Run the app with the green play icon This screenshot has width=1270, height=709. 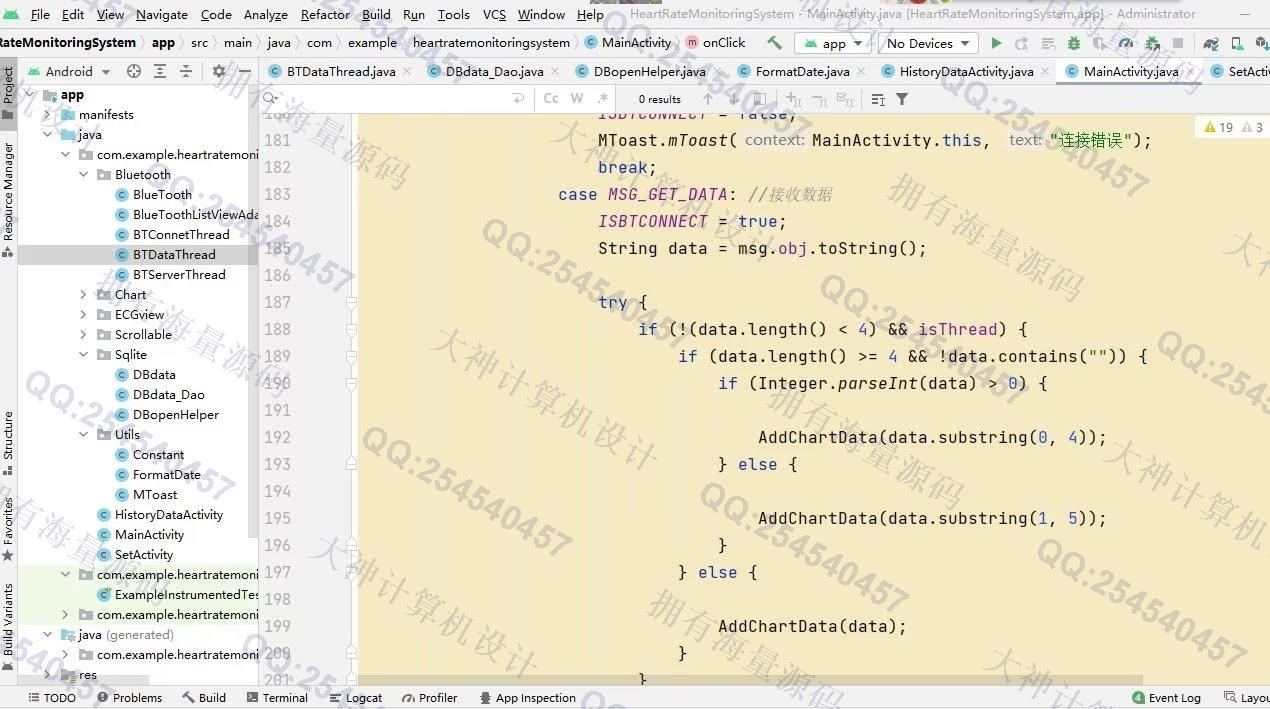pos(996,43)
